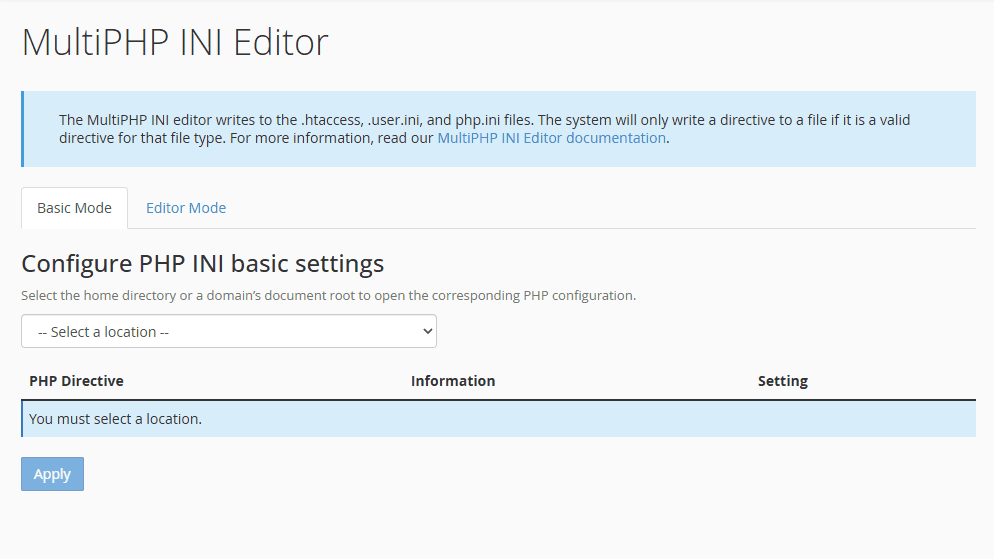Switch to the Basic Mode tab
994x559 pixels.
point(74,208)
